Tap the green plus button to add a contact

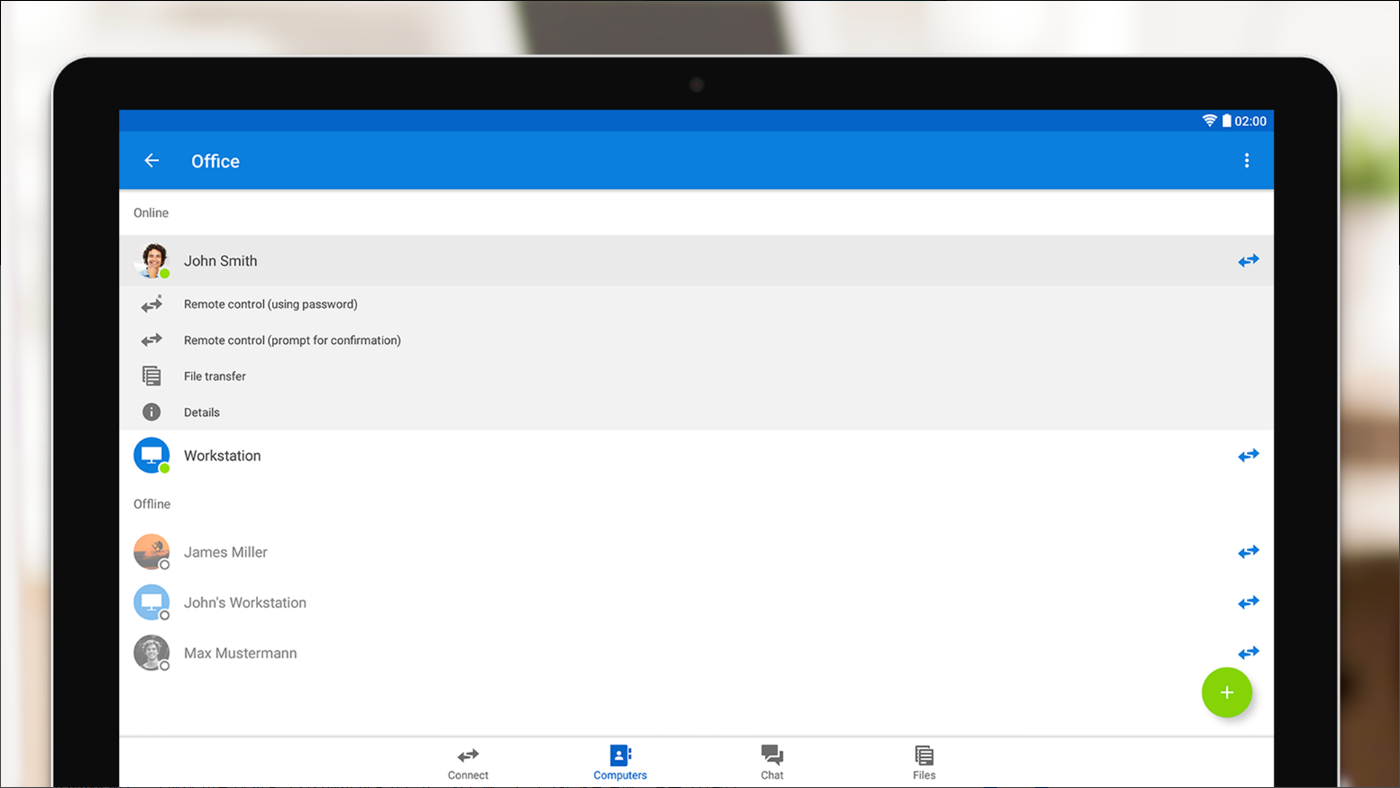tap(1226, 692)
